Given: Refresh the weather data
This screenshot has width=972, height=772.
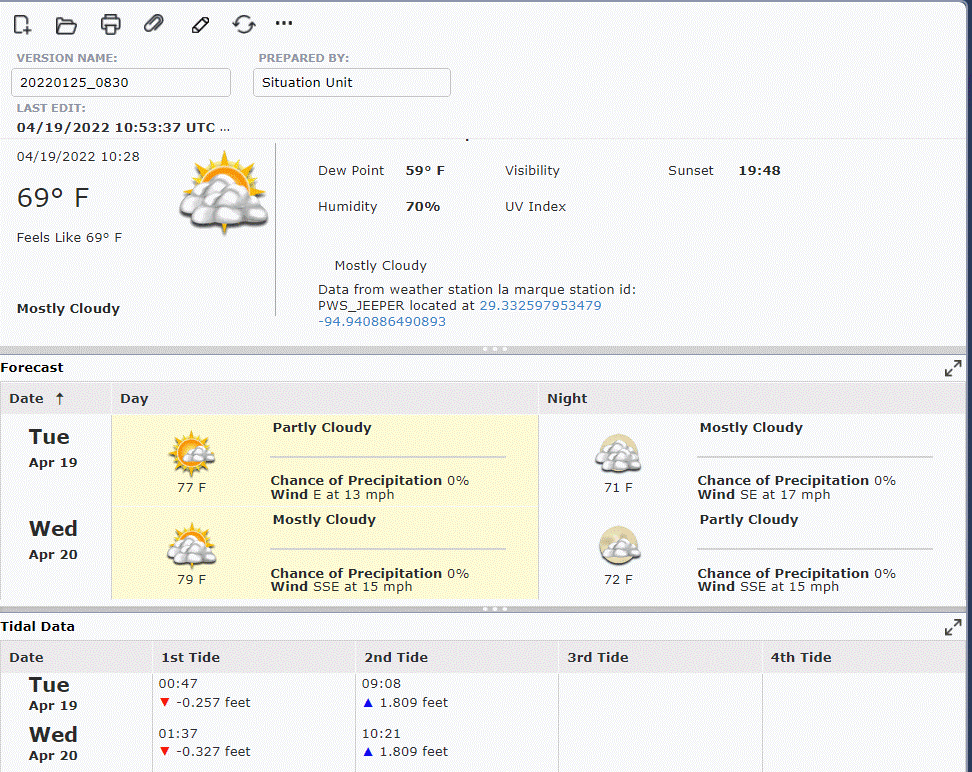Looking at the screenshot, I should click(x=244, y=24).
